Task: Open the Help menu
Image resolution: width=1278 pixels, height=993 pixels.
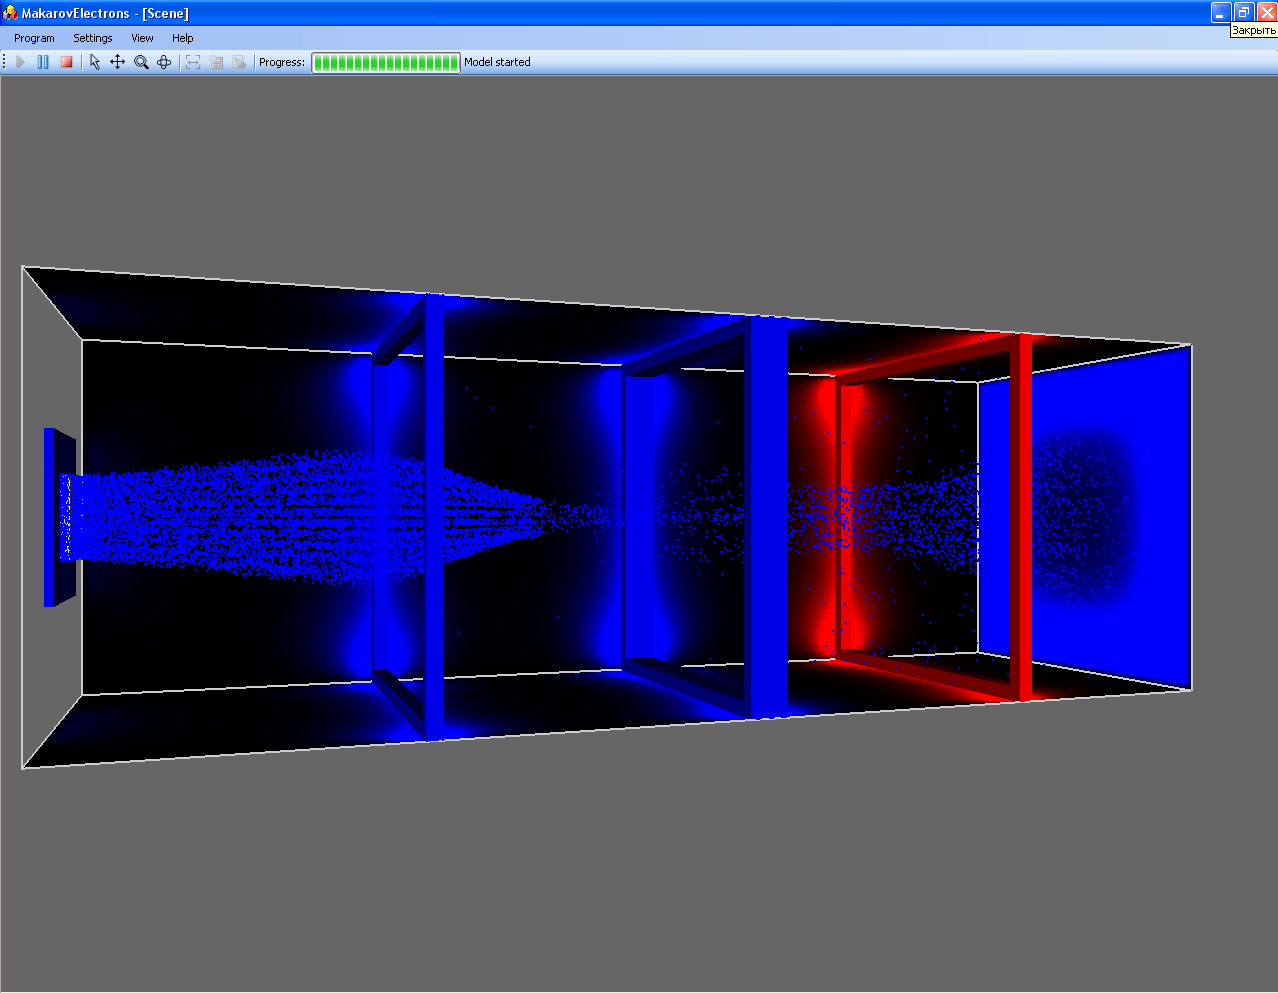Action: (x=182, y=38)
